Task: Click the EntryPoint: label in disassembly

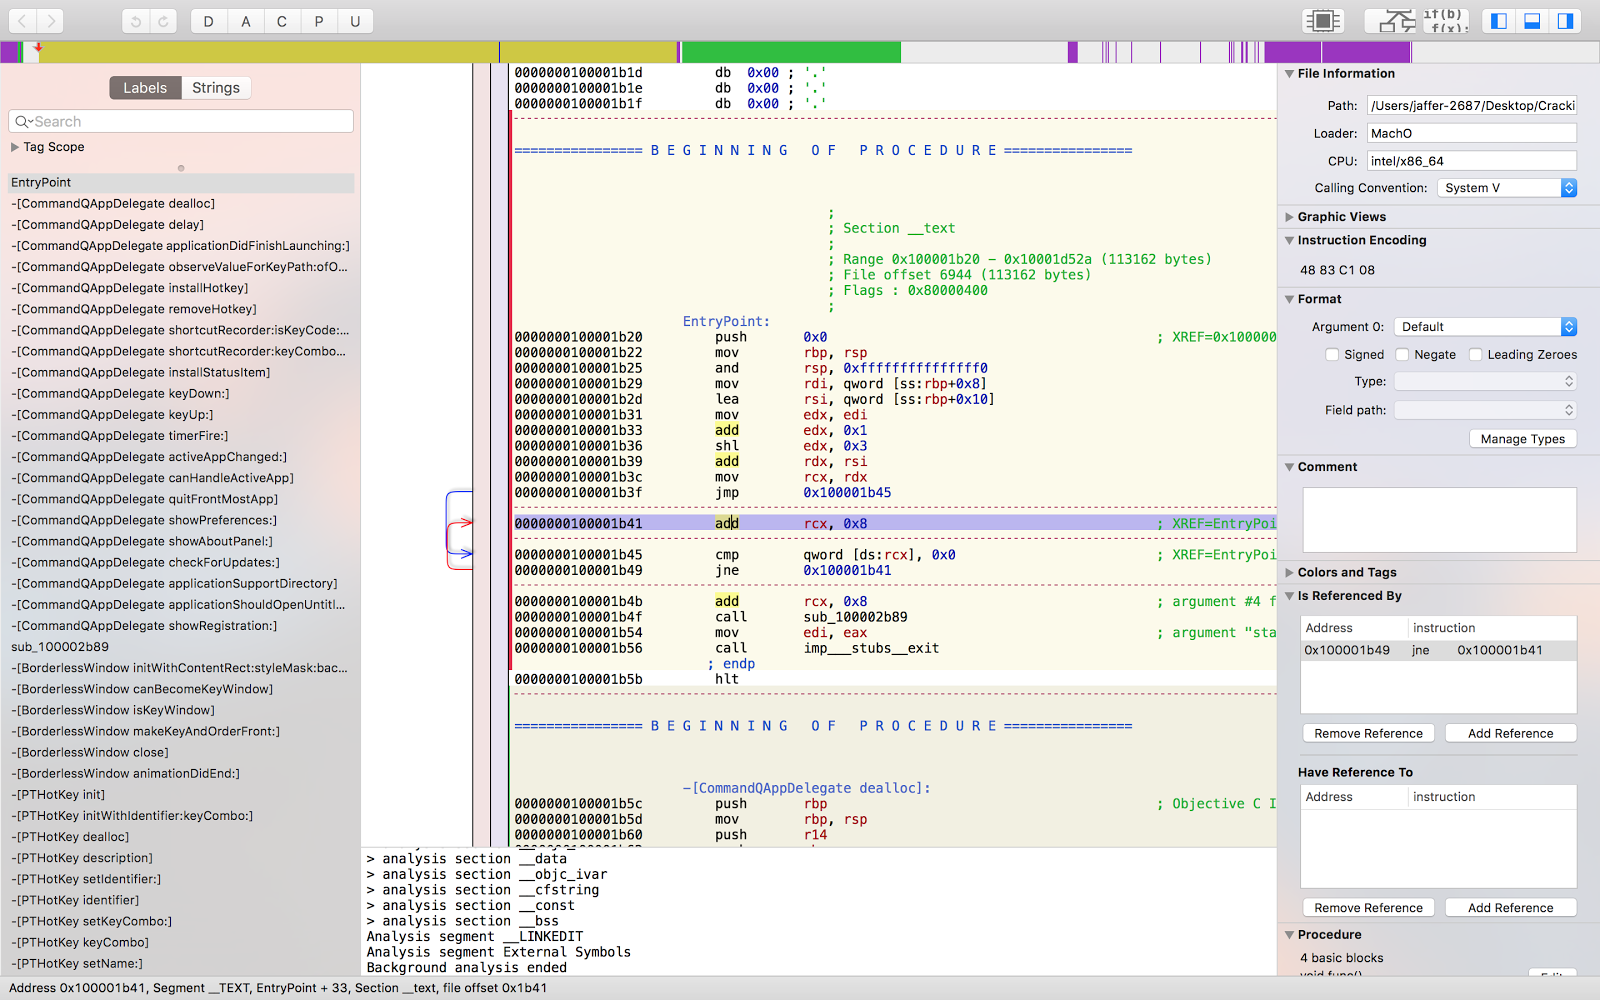Action: (726, 322)
